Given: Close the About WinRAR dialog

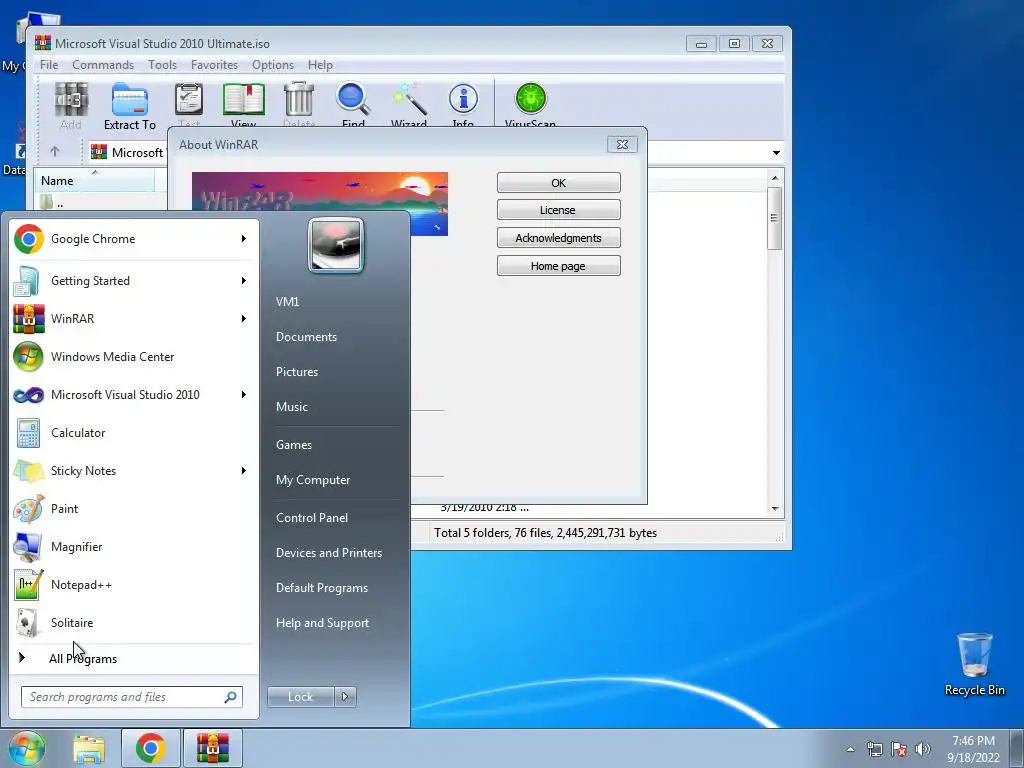Looking at the screenshot, I should 622,144.
